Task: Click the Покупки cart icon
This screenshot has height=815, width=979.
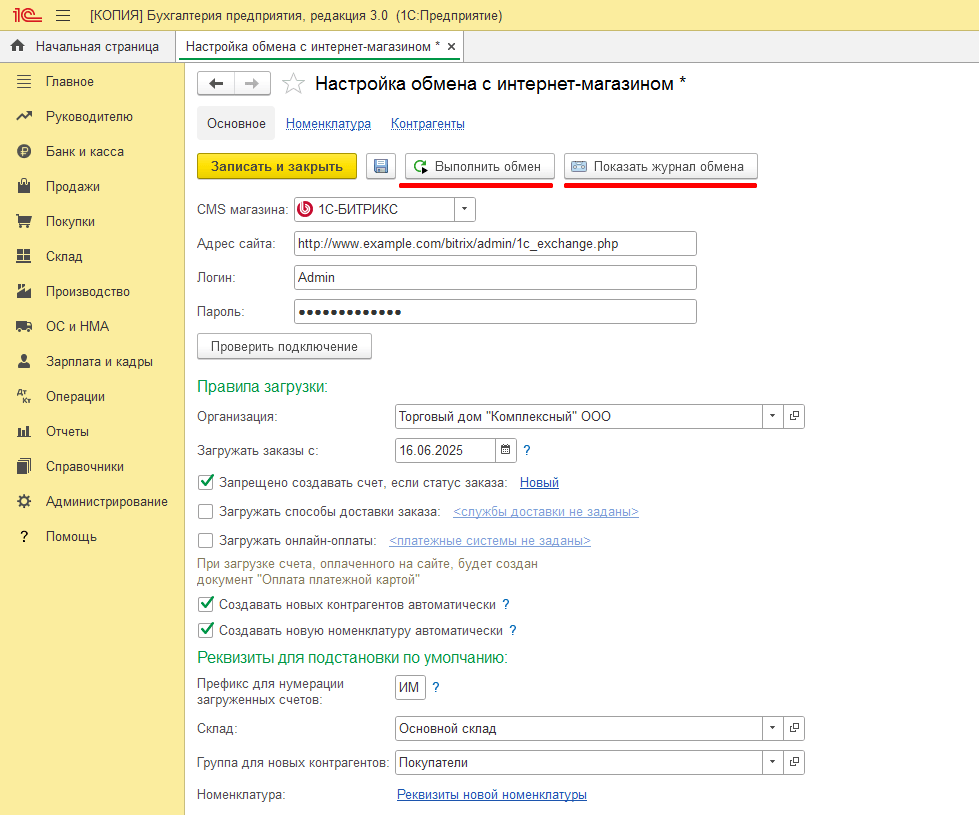Action: [24, 221]
